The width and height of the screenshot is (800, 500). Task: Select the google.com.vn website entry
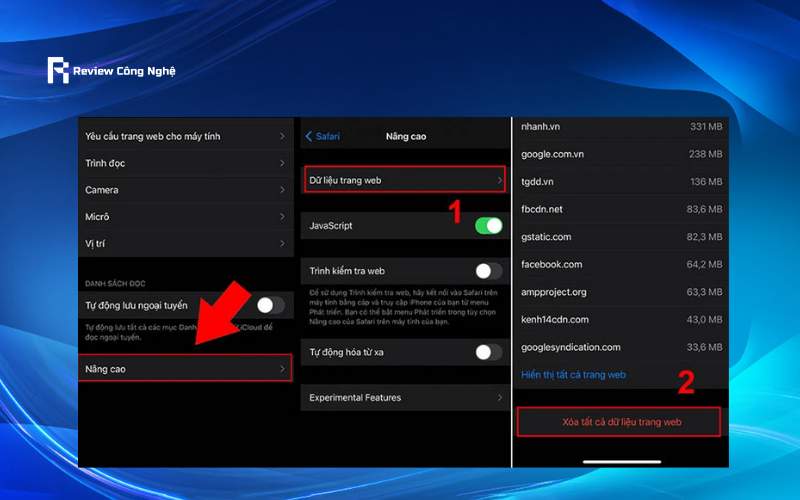(621, 154)
